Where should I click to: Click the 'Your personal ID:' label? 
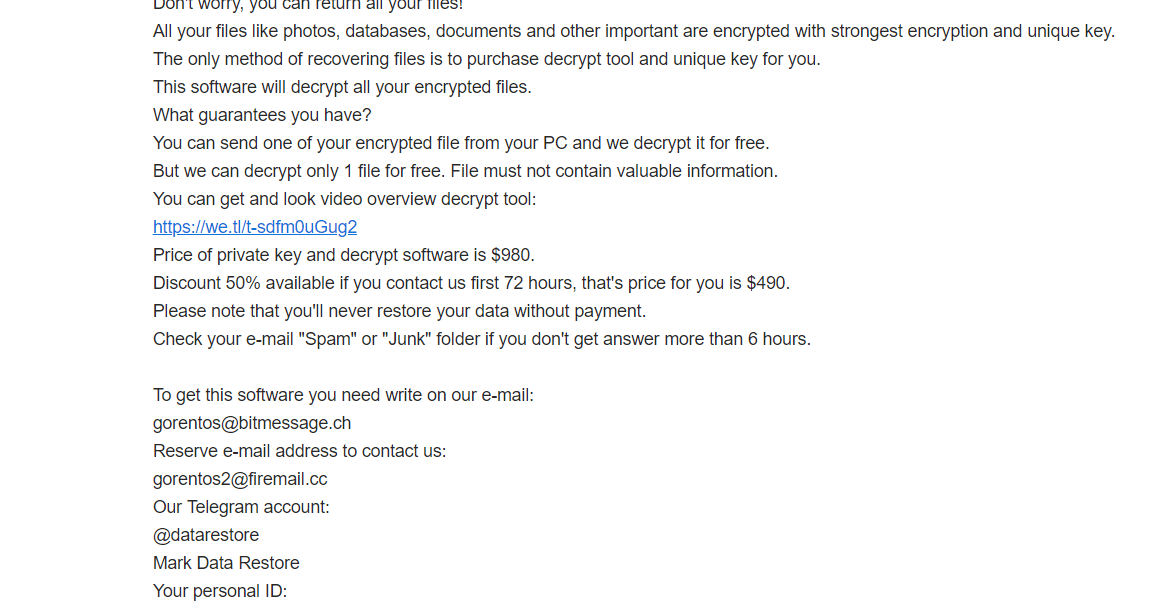point(220,591)
